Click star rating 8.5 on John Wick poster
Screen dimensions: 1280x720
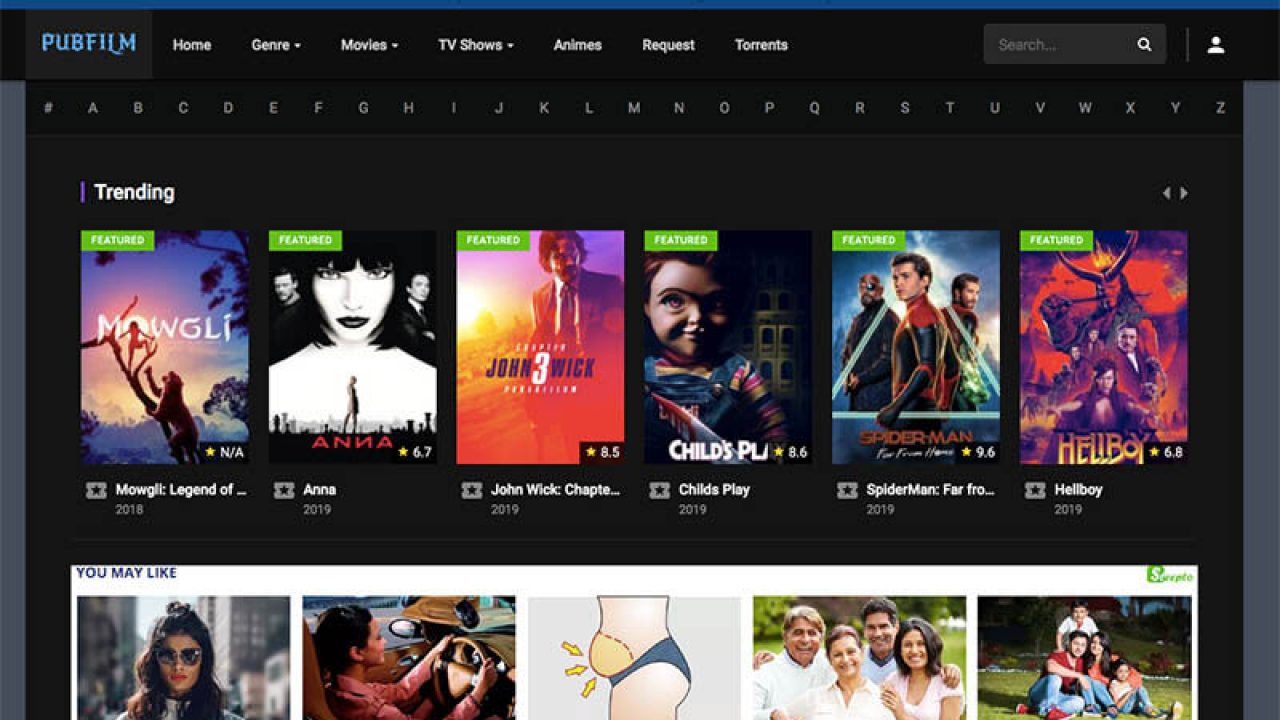tap(602, 452)
